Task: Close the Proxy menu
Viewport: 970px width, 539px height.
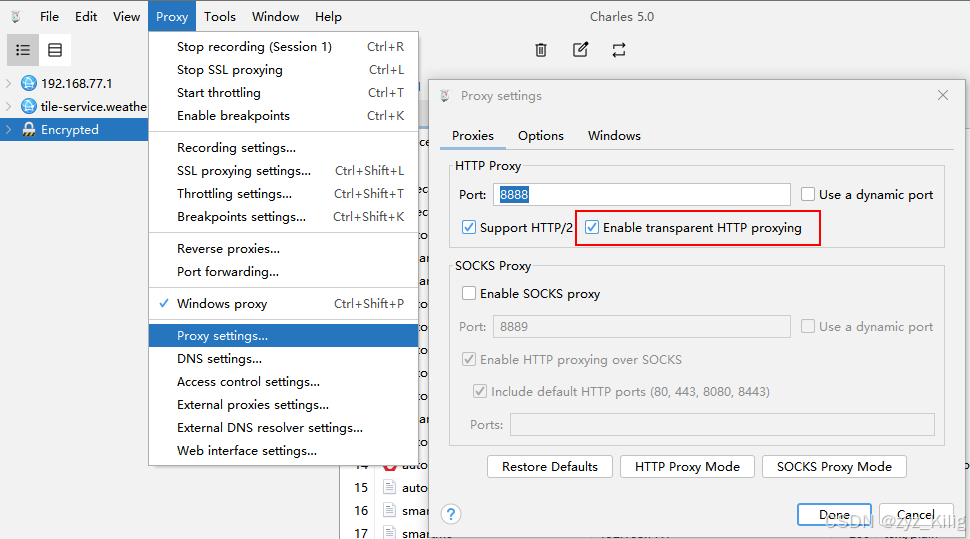Action: pyautogui.click(x=172, y=17)
